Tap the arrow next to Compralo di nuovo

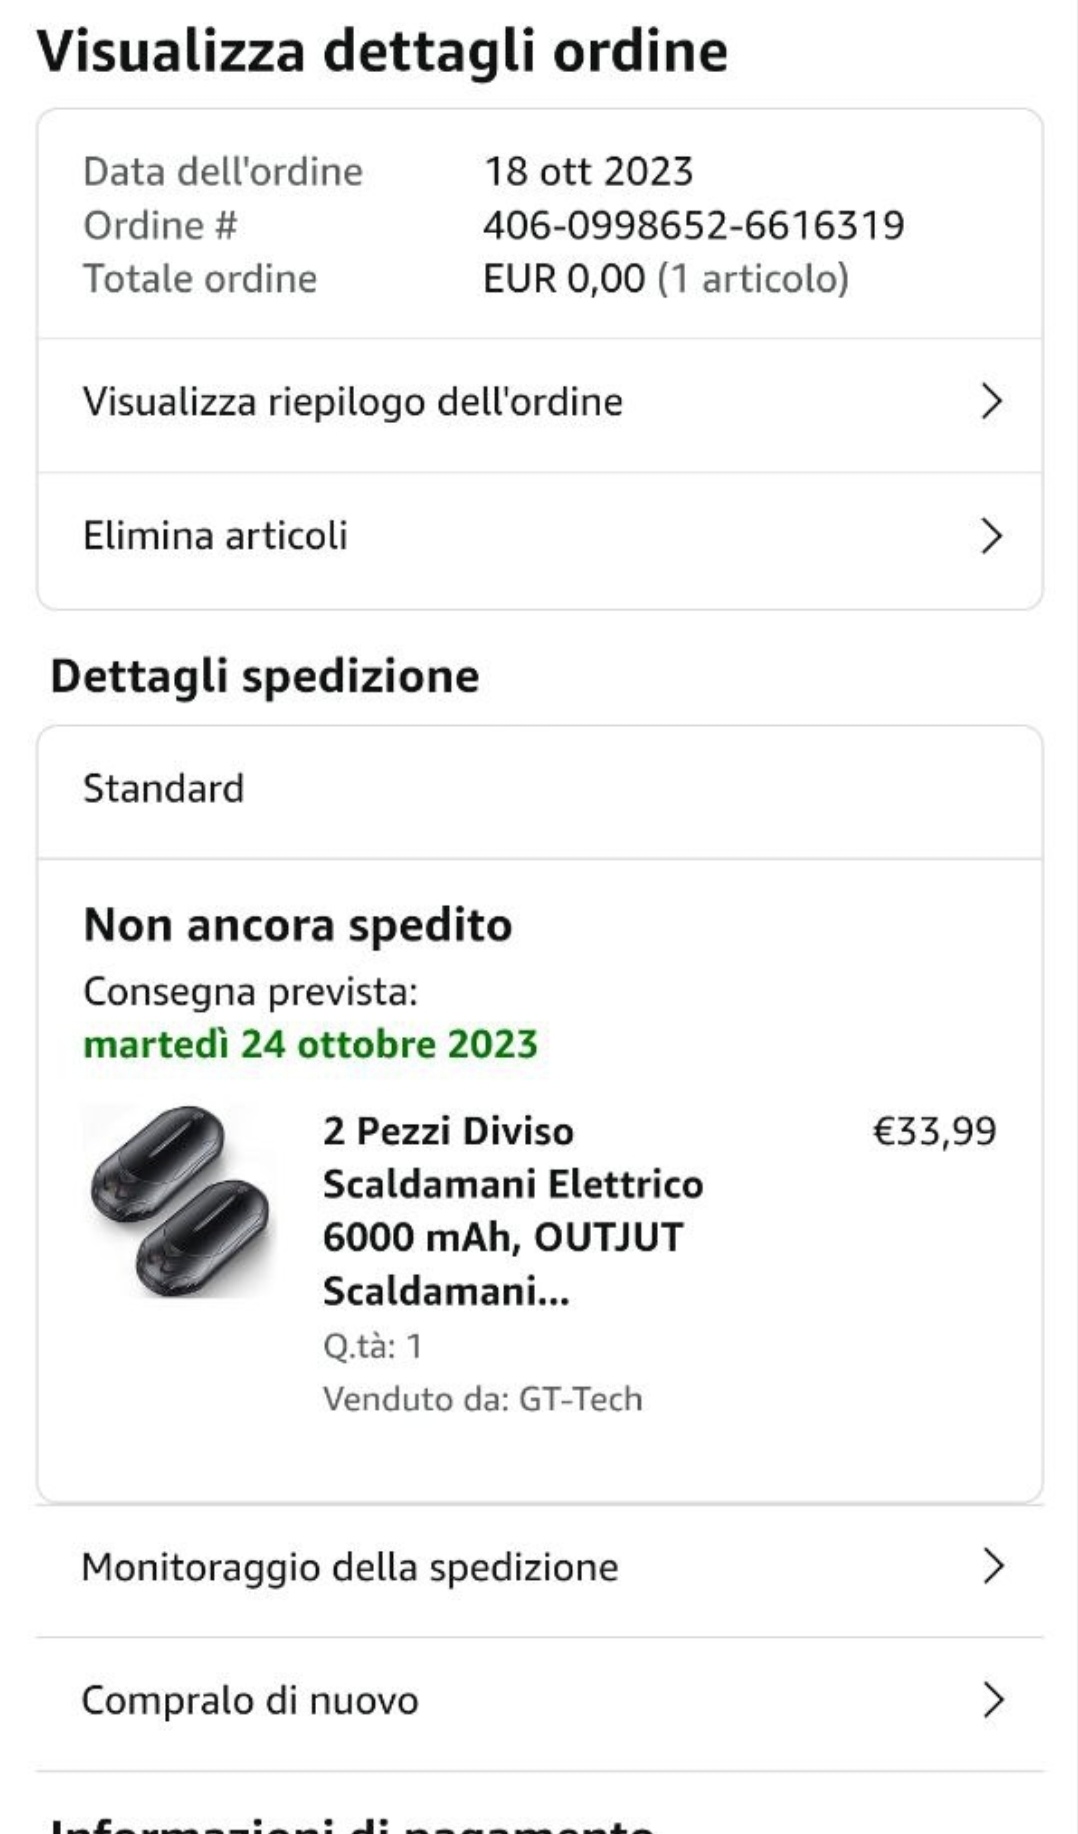click(992, 1699)
